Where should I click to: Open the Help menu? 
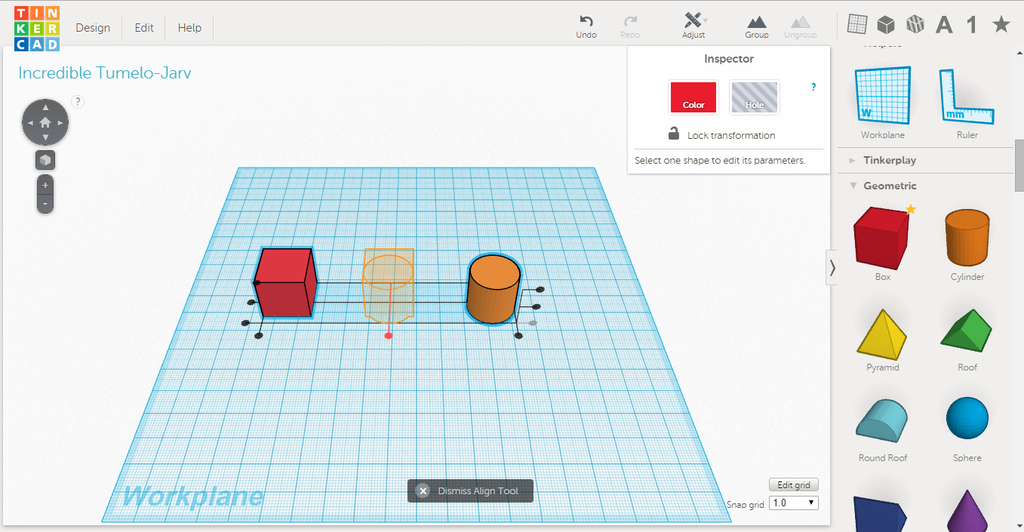point(189,28)
